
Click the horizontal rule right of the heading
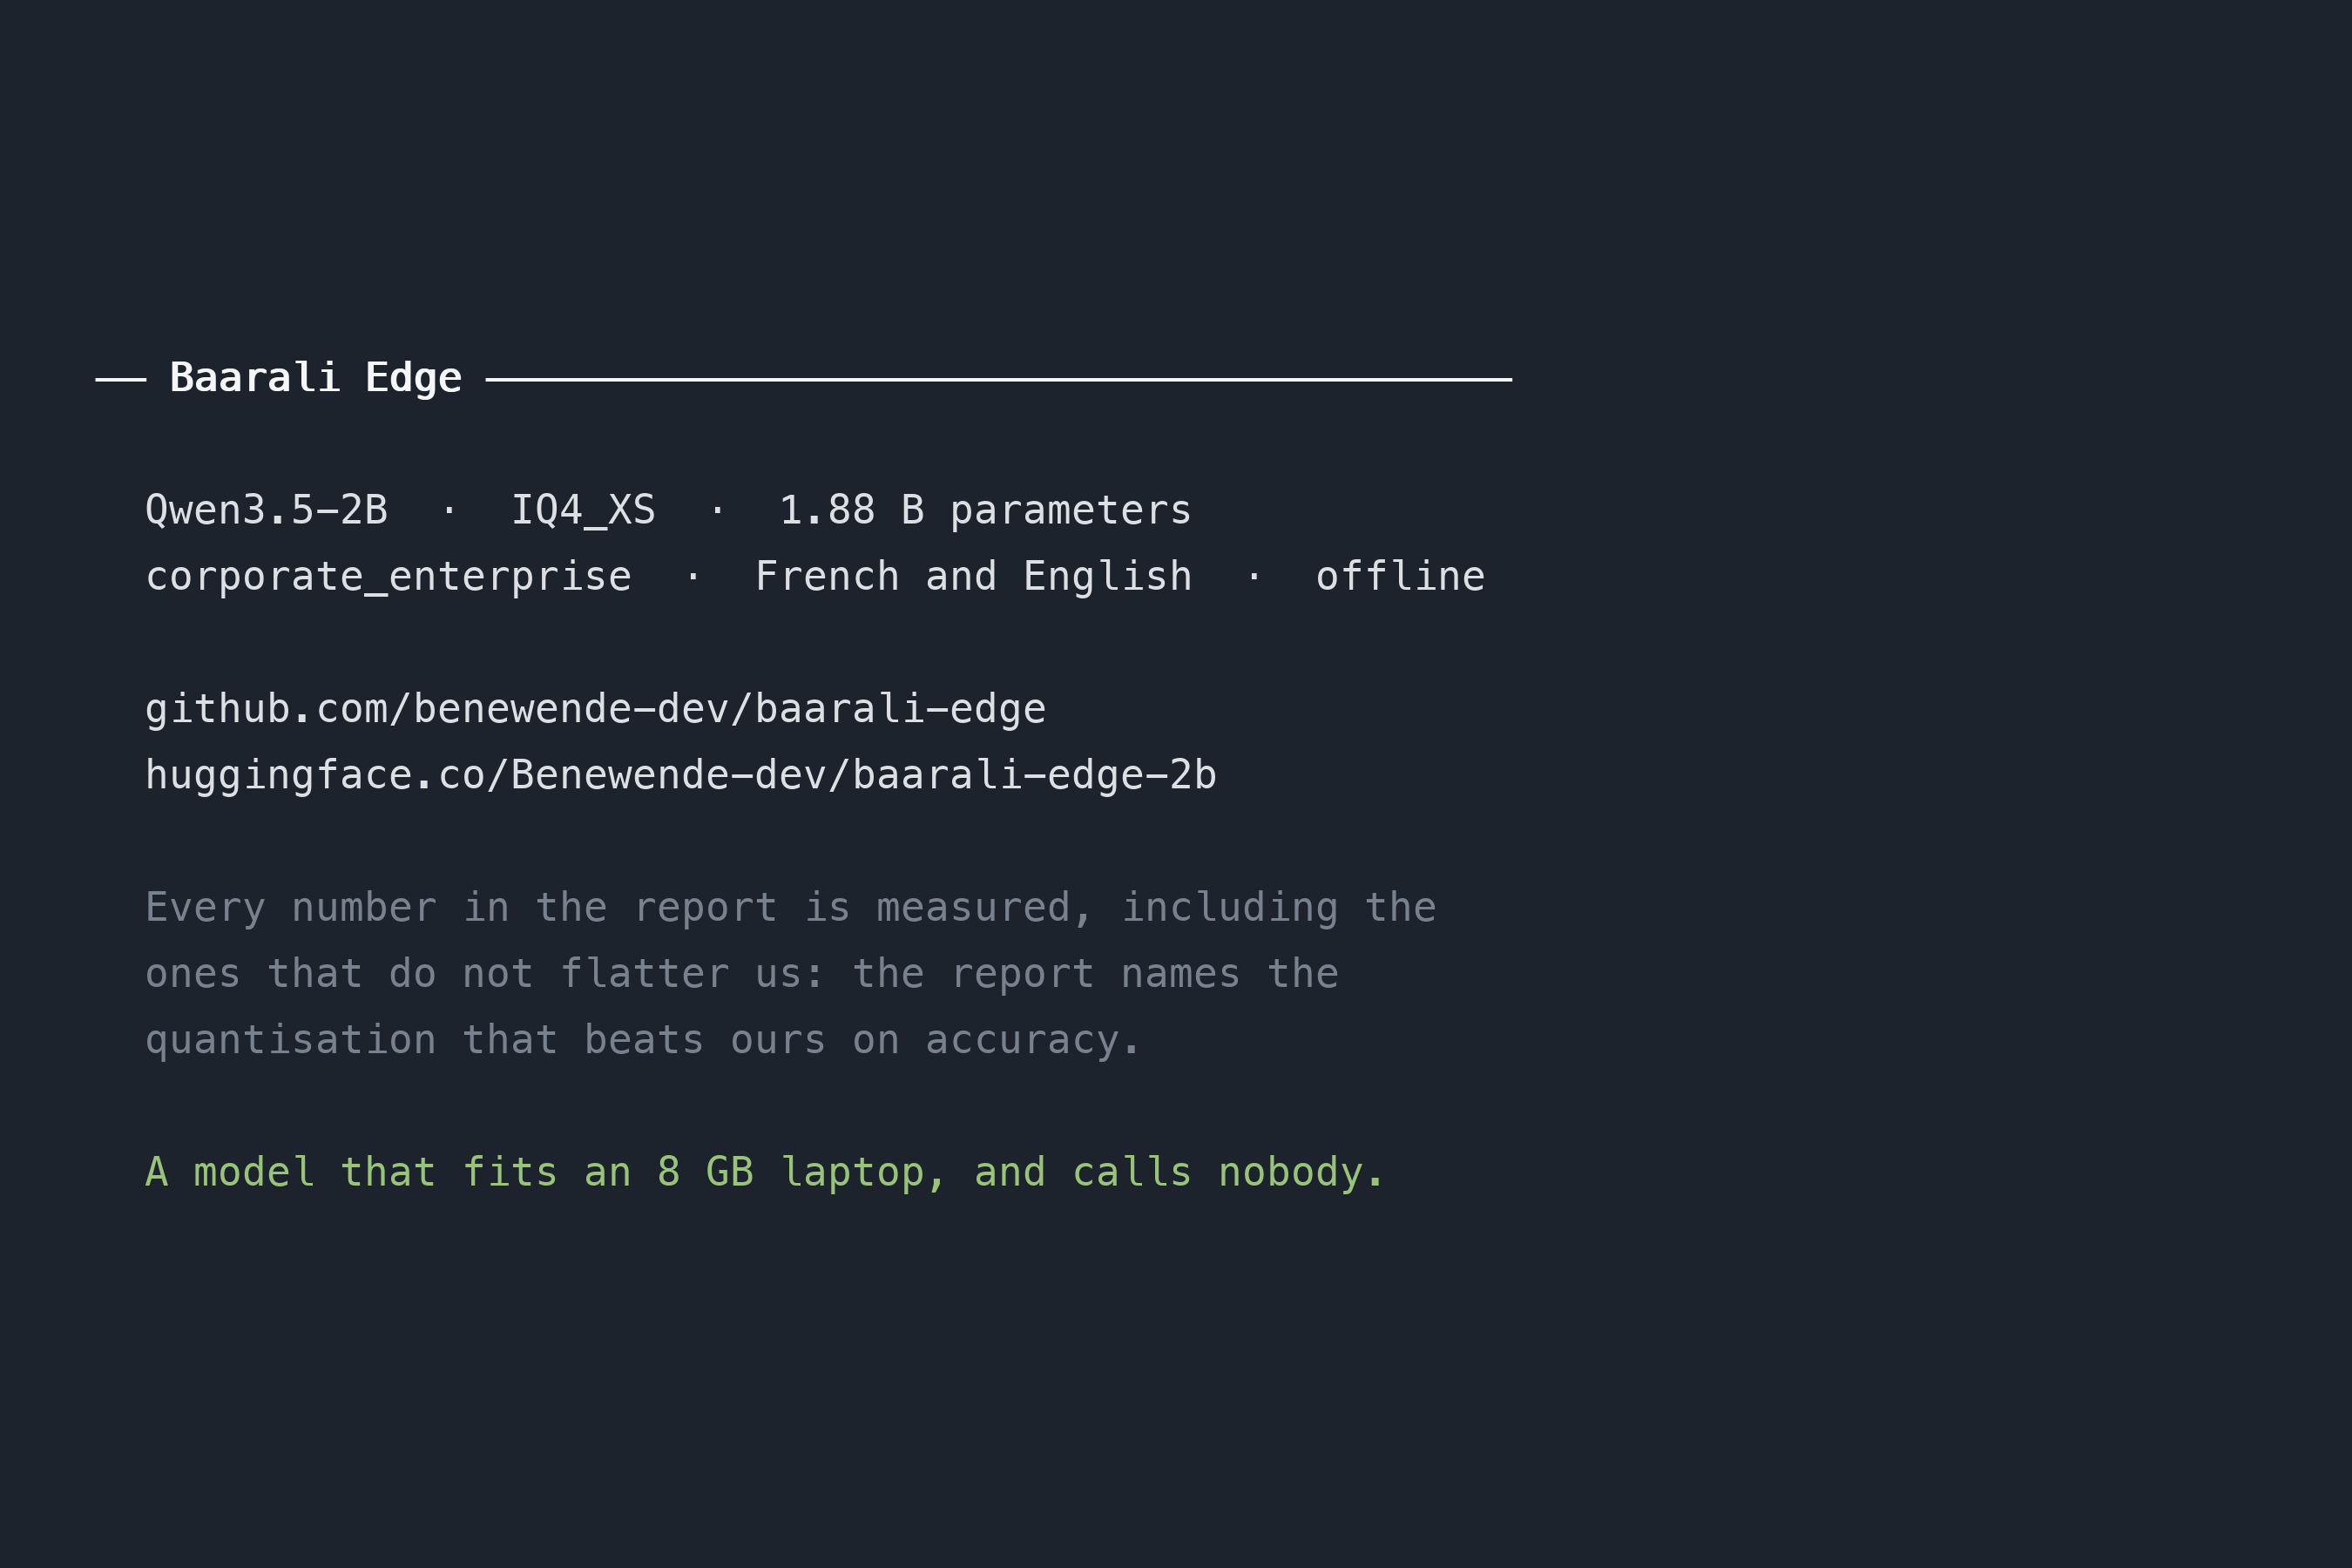click(999, 380)
